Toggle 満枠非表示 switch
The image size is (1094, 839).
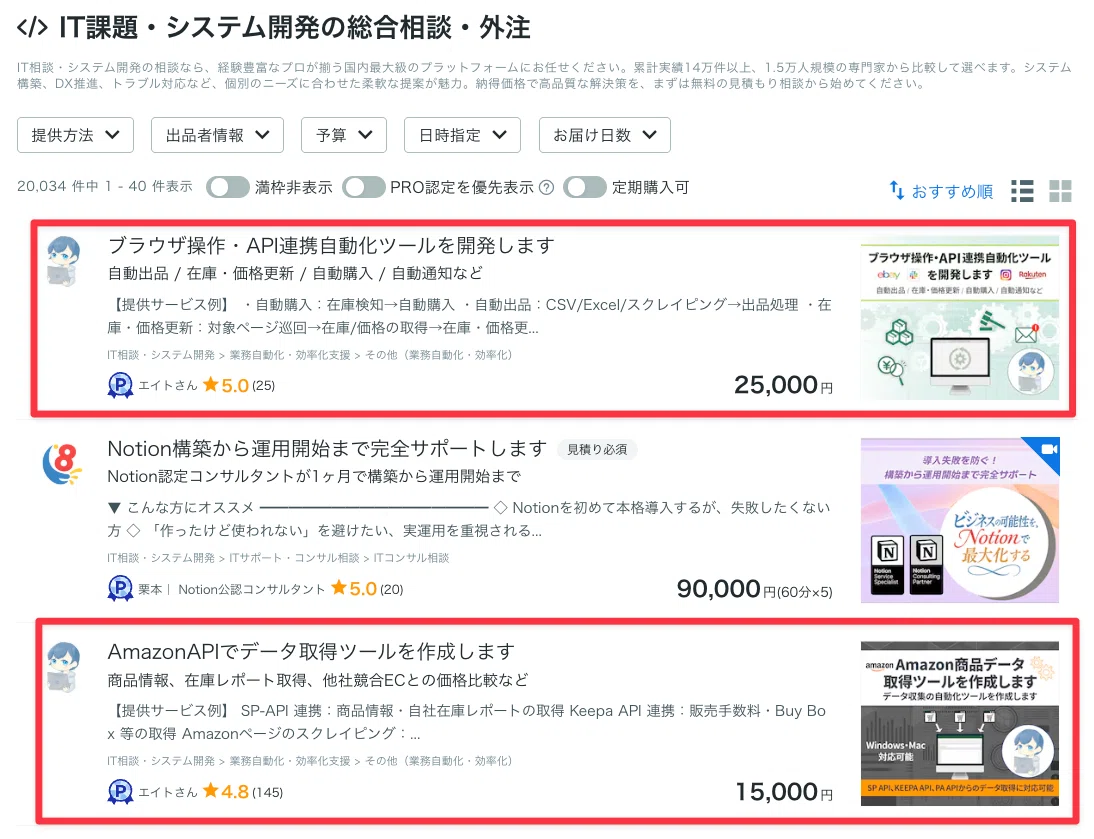coord(227,187)
